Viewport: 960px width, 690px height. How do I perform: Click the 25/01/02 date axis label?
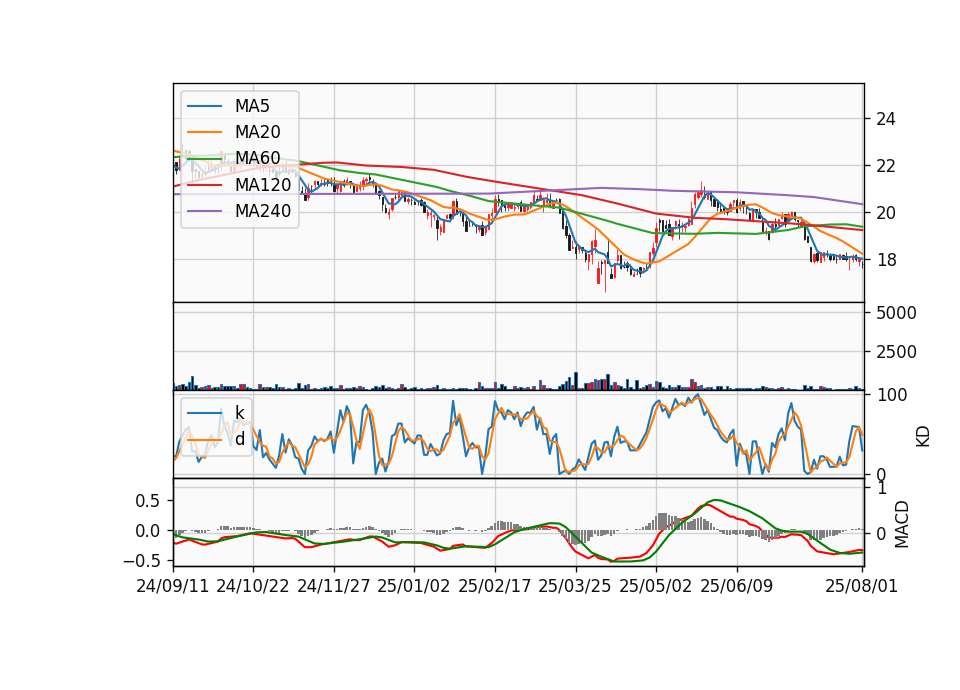click(x=414, y=586)
